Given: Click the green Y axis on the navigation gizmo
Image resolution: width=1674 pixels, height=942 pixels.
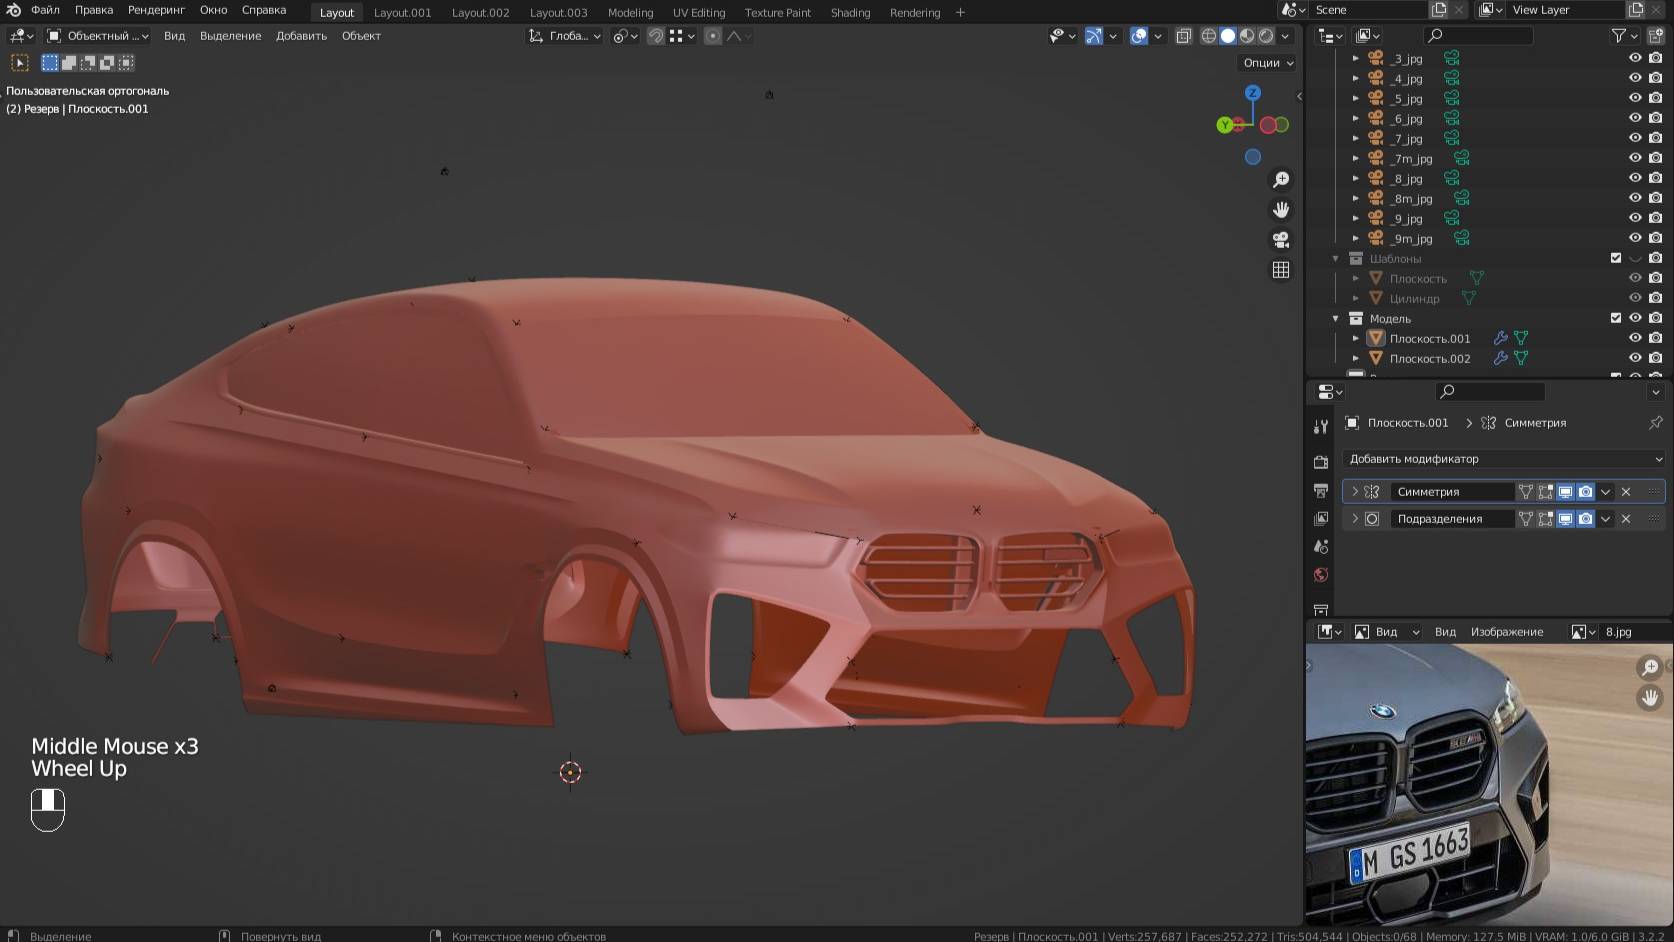Looking at the screenshot, I should (x=1224, y=125).
